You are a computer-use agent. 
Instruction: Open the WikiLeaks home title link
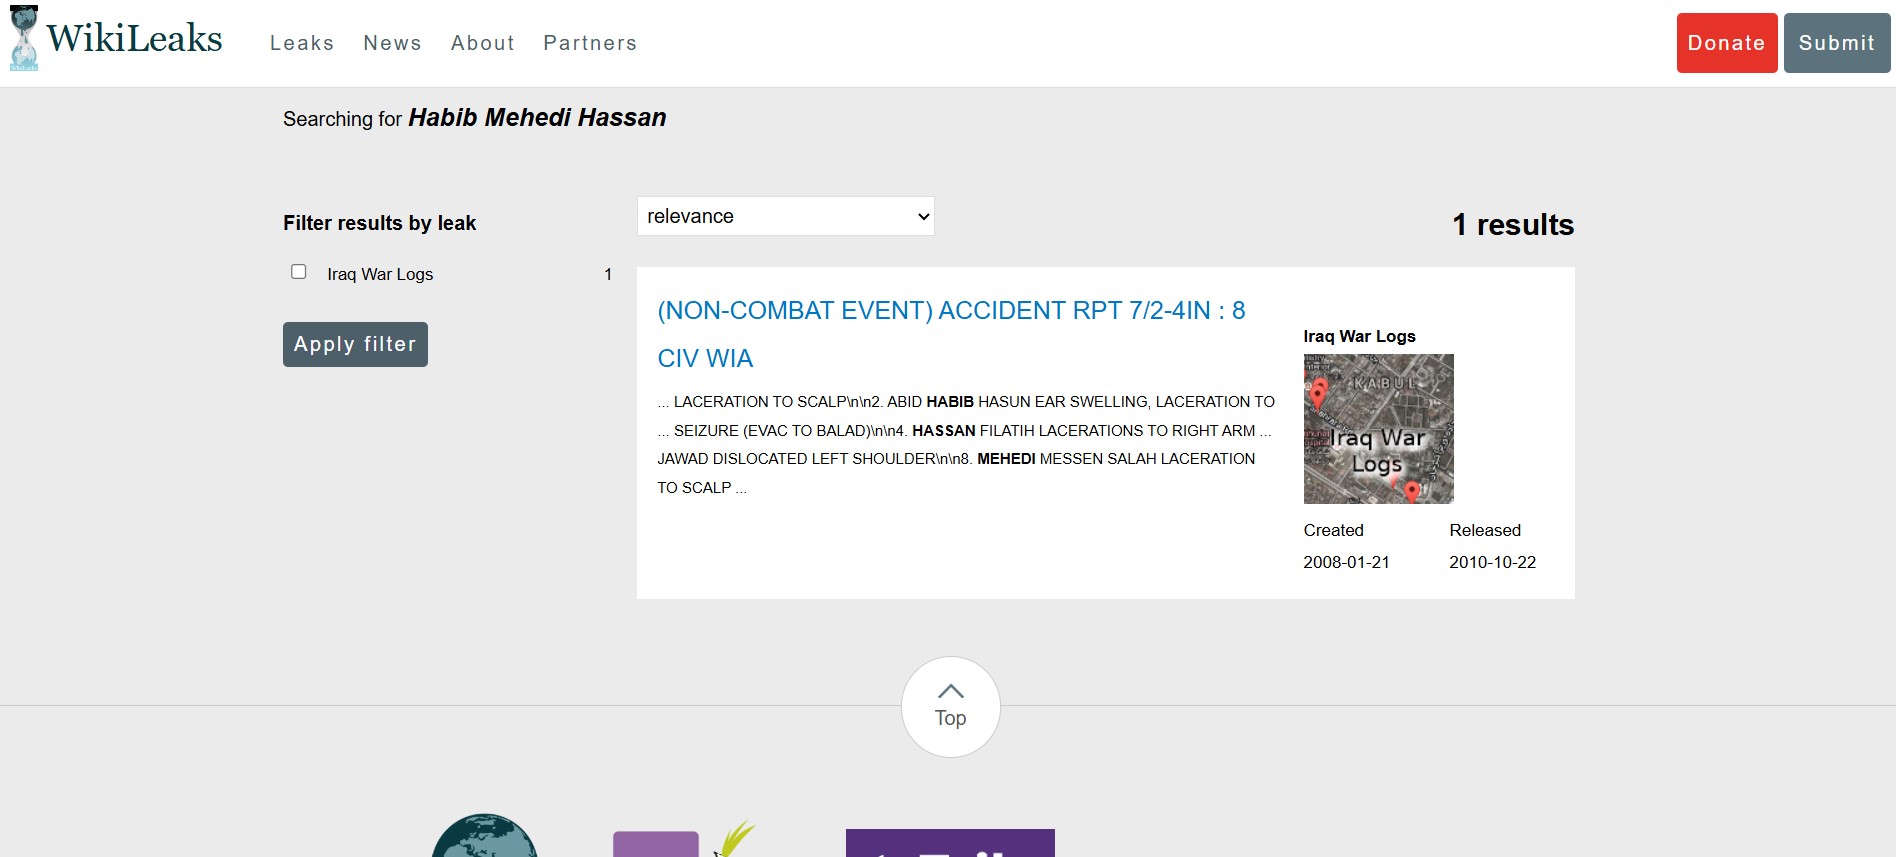pos(134,38)
